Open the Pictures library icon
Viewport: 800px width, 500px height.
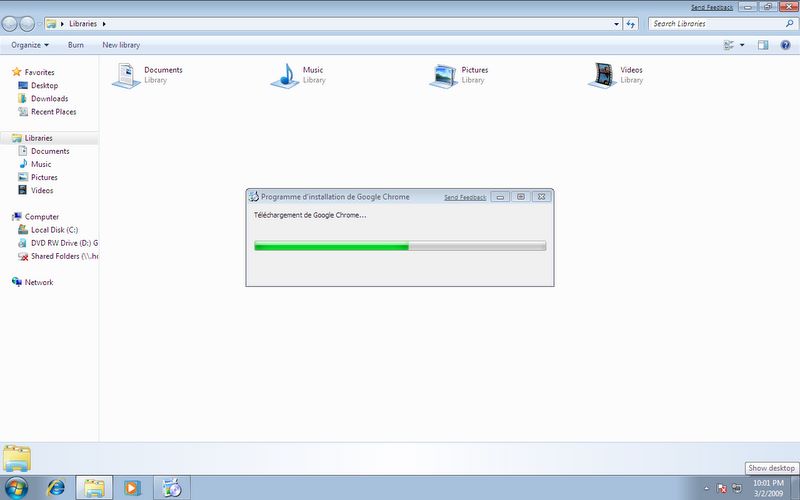coord(443,76)
